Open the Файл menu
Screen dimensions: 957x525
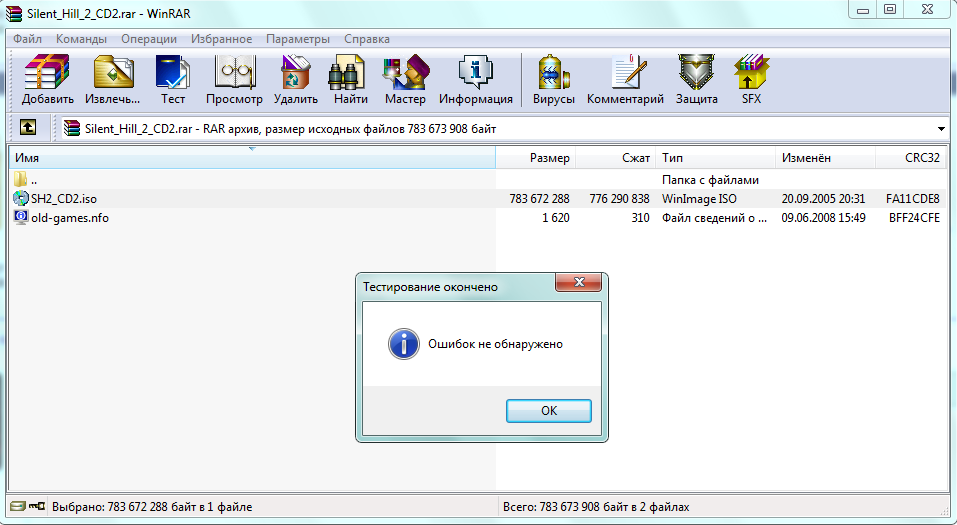27,38
